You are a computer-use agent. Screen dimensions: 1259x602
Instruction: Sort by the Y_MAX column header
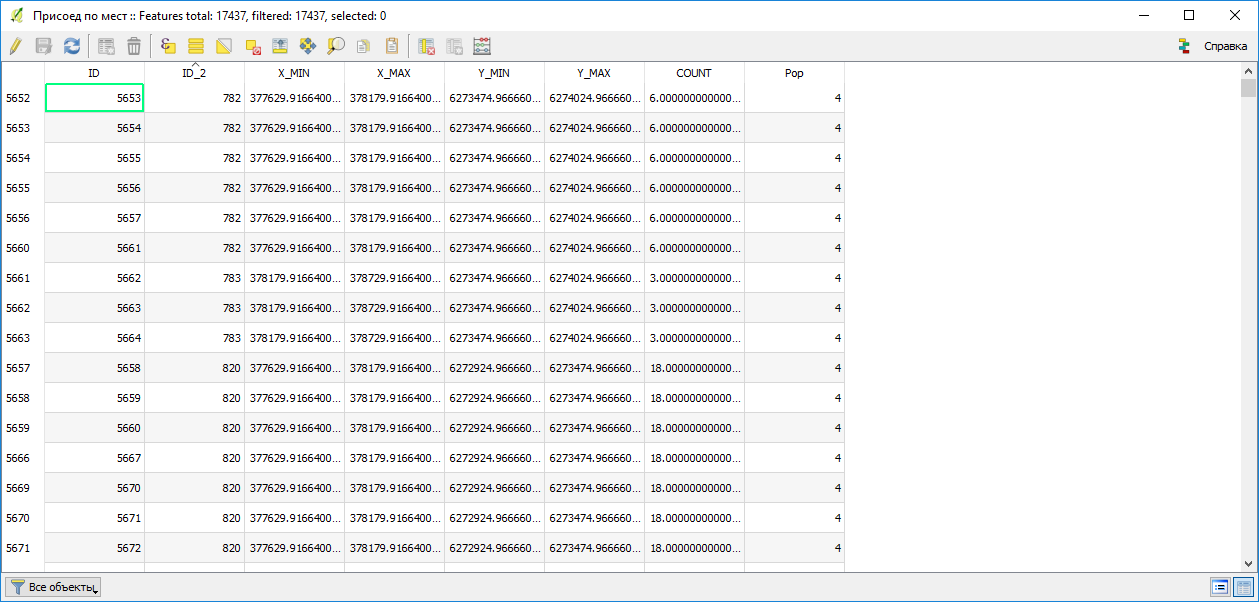coord(594,73)
